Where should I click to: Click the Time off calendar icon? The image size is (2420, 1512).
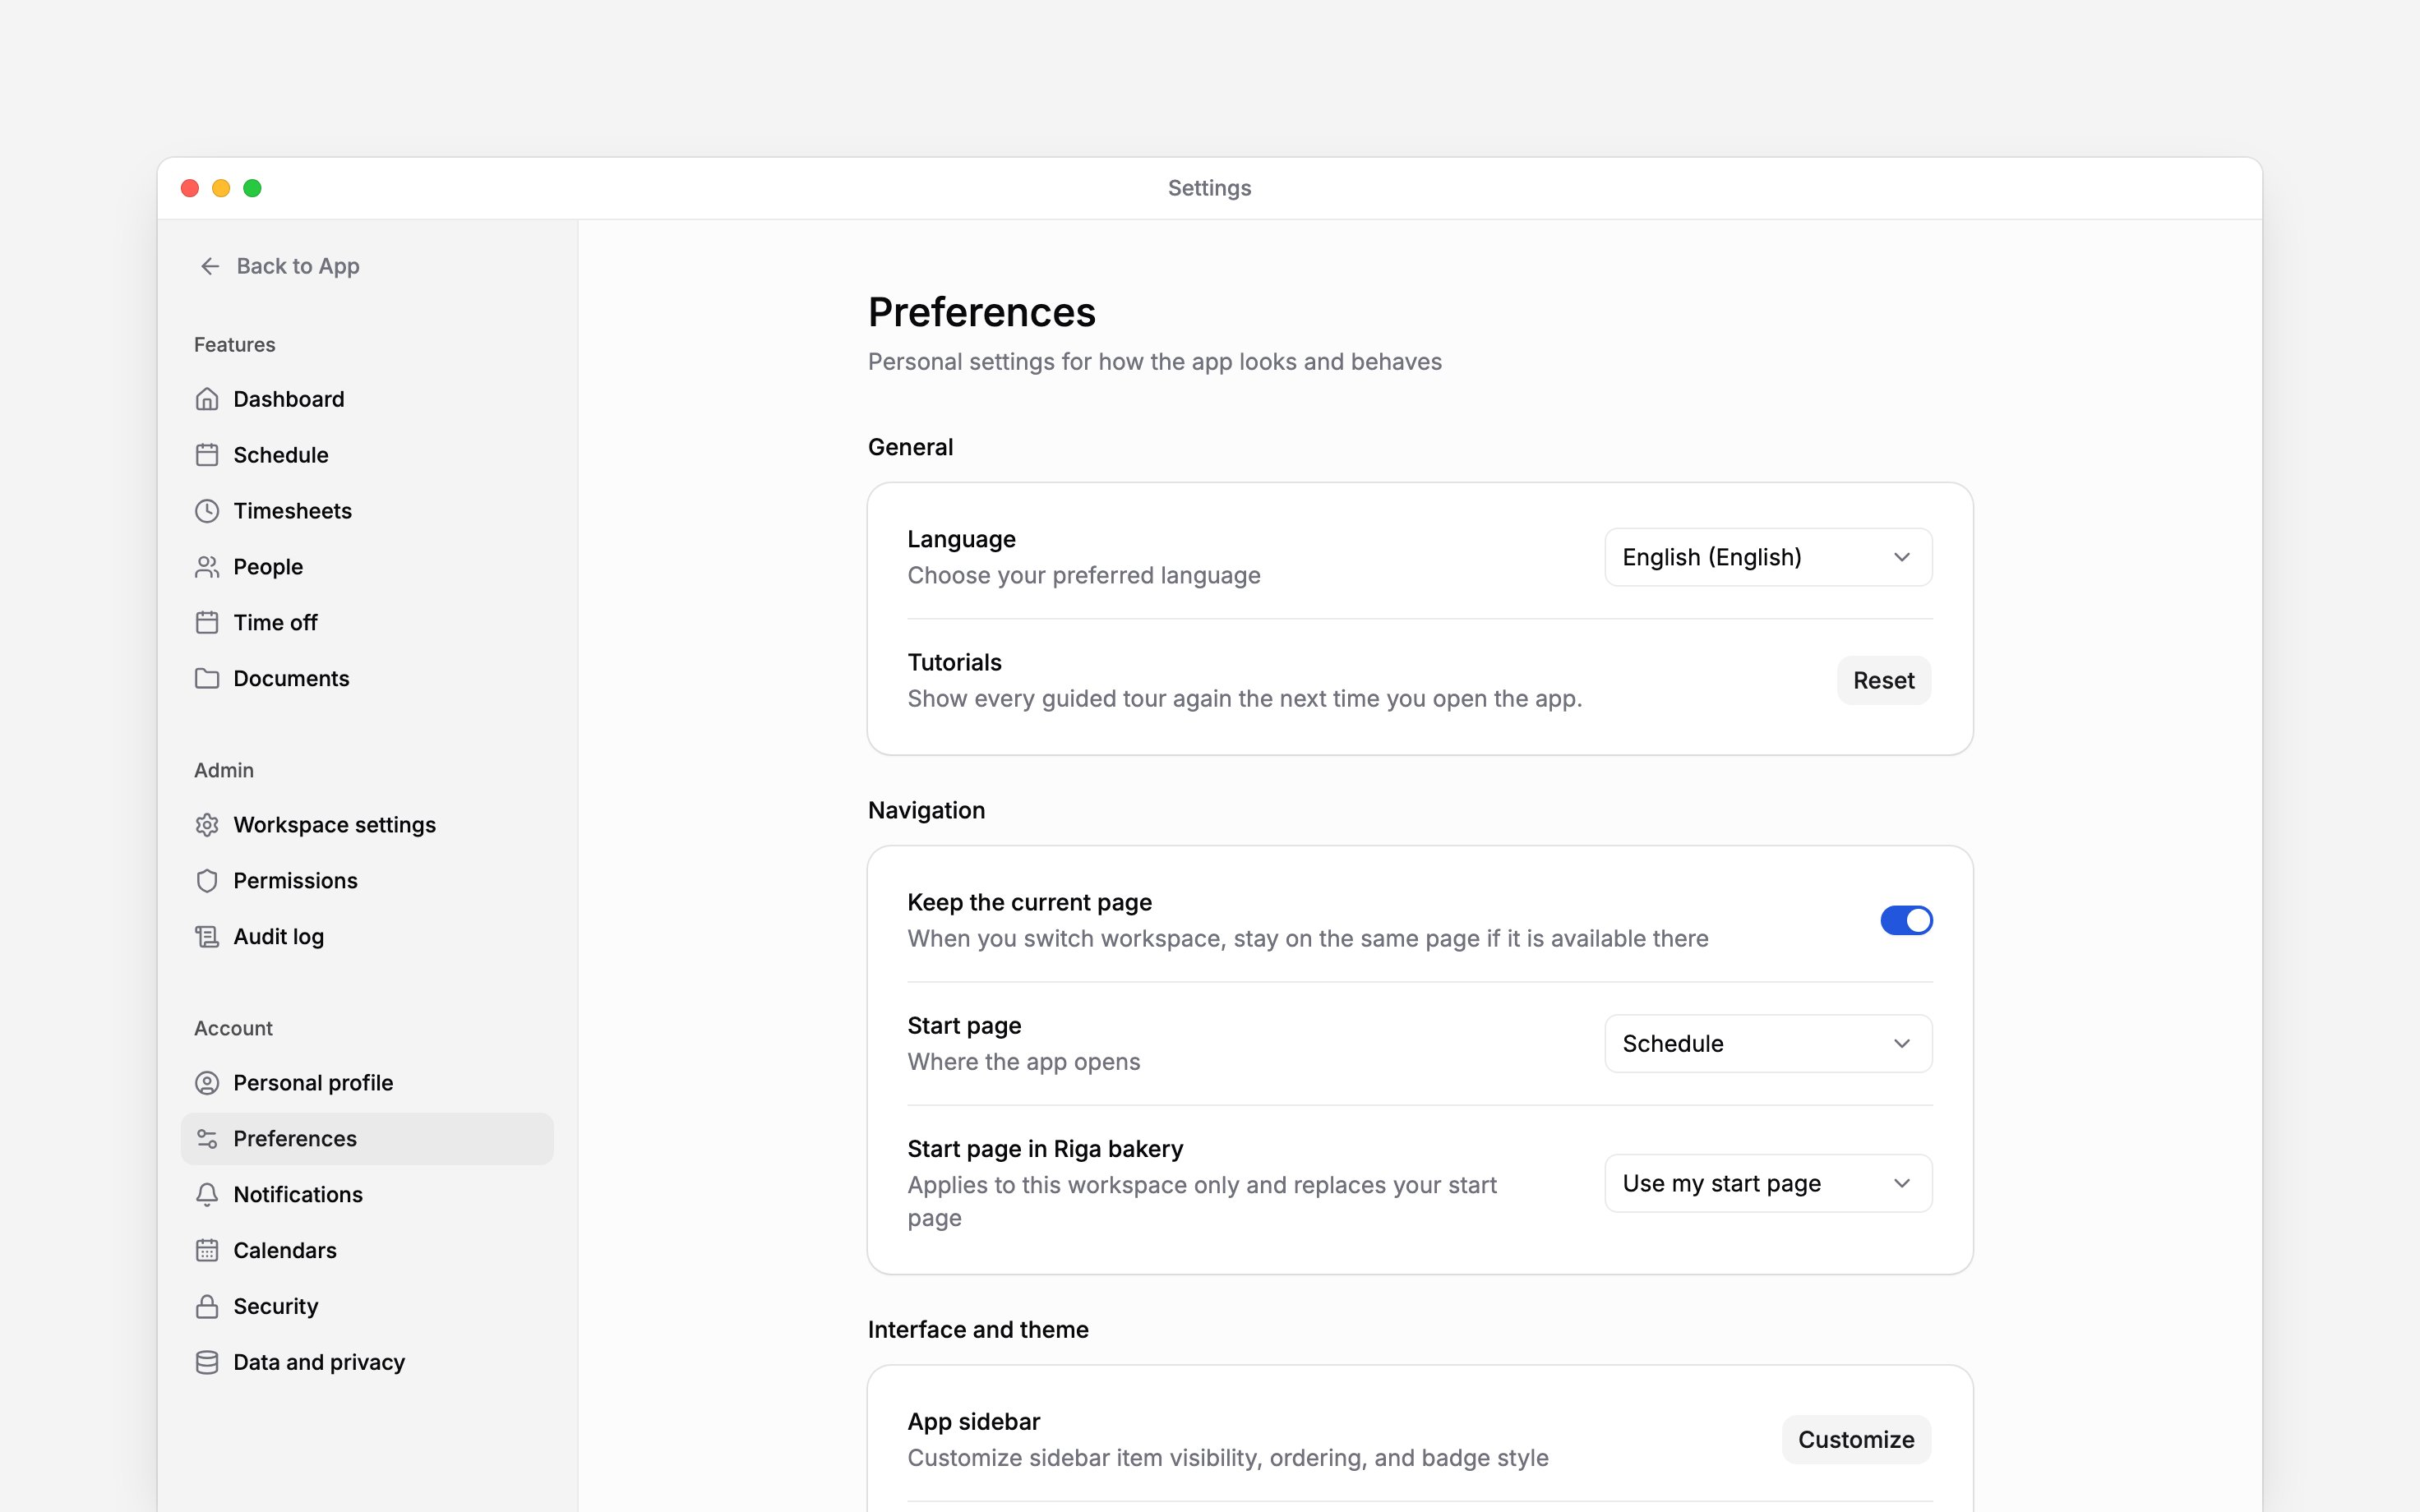(x=207, y=623)
